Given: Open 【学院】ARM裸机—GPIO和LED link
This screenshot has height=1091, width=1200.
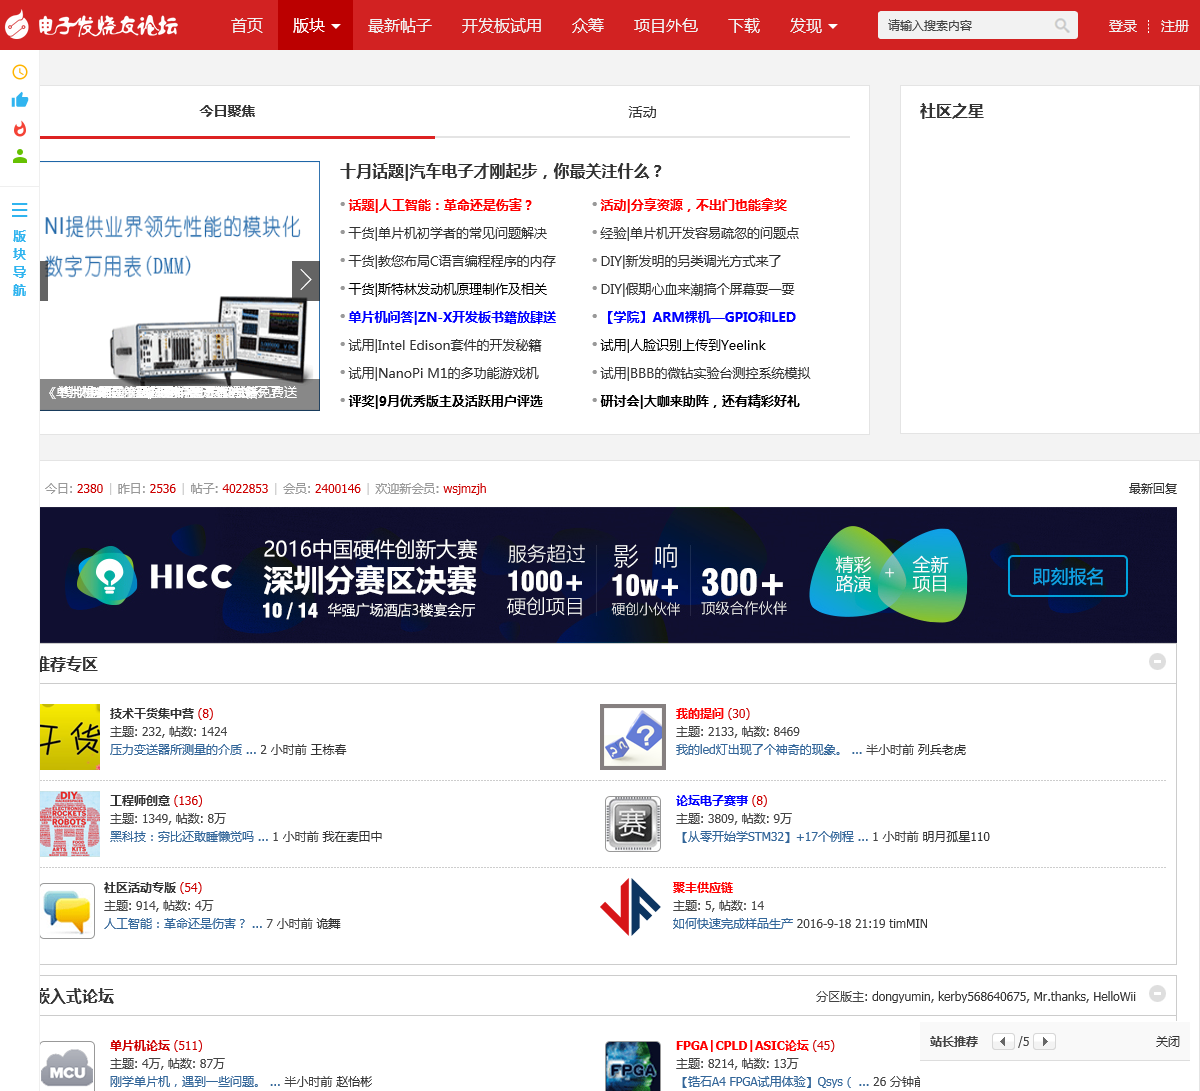Looking at the screenshot, I should [698, 317].
